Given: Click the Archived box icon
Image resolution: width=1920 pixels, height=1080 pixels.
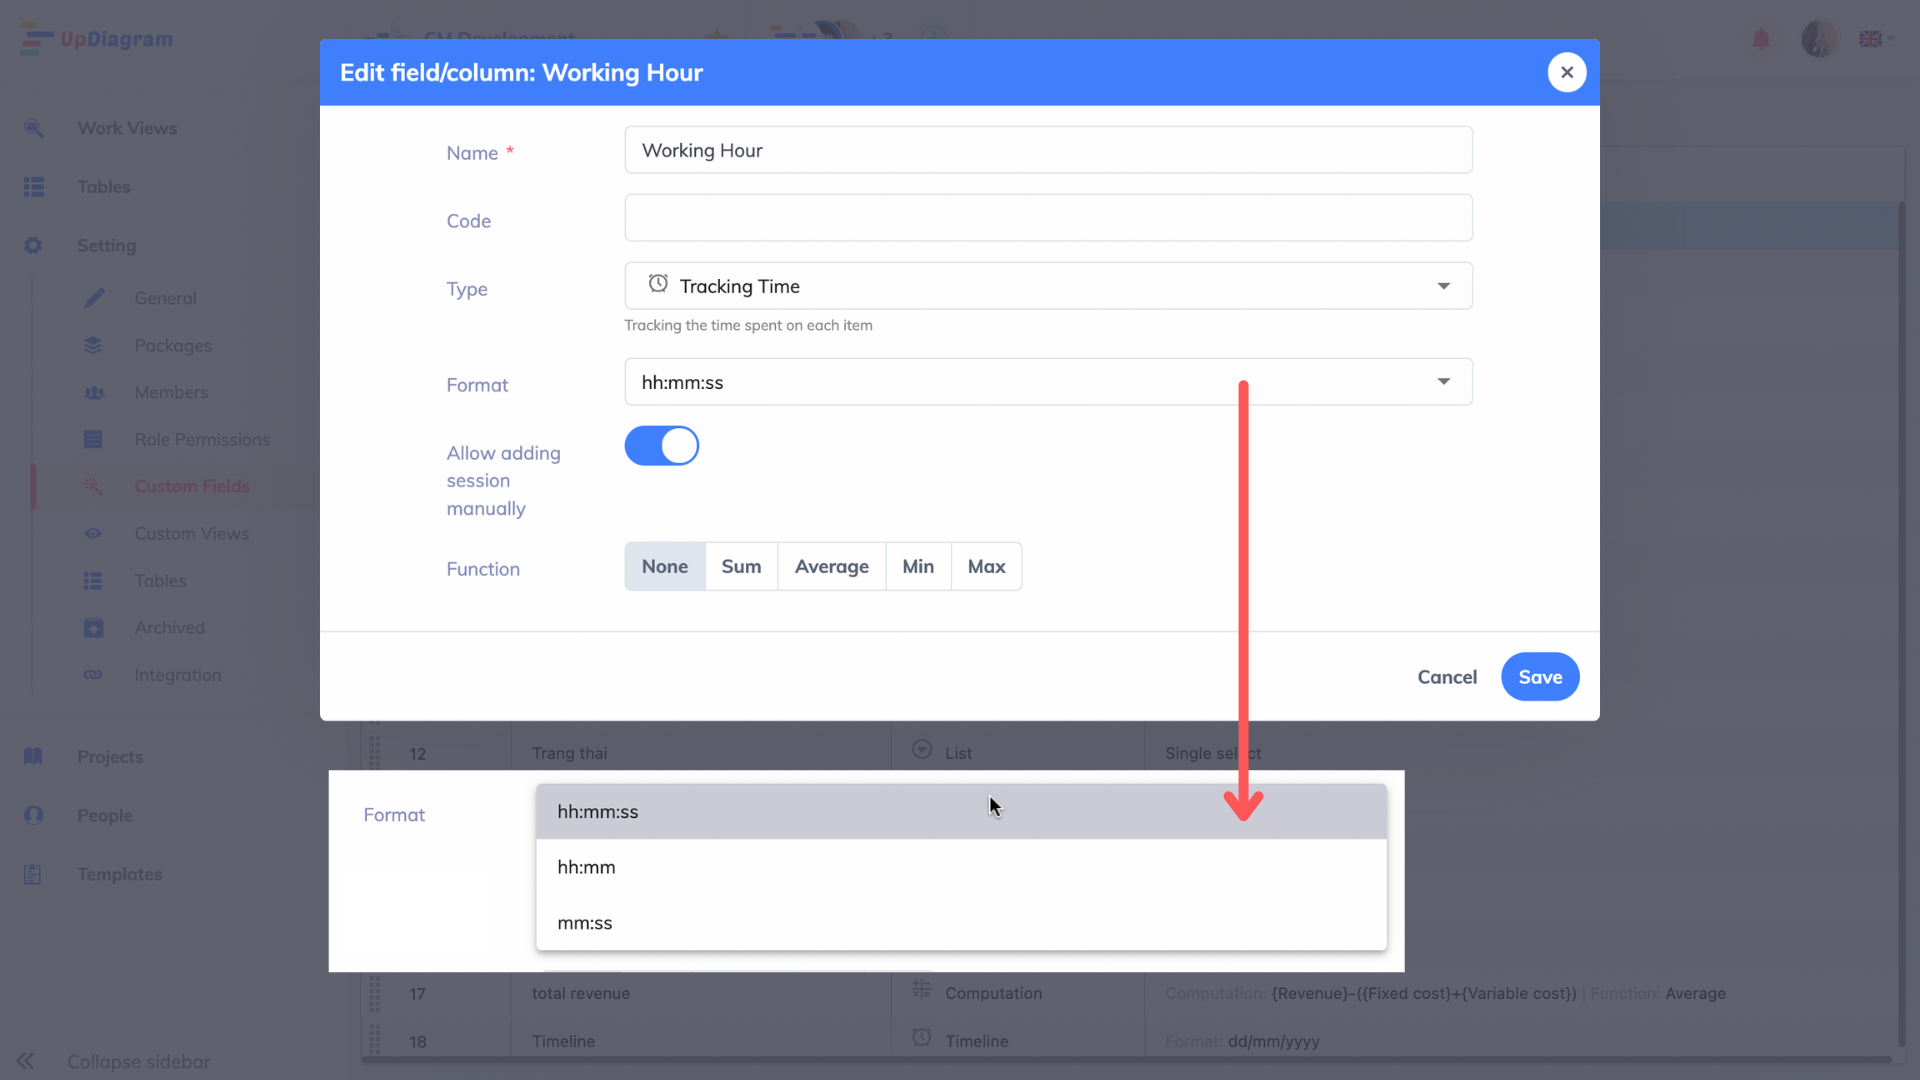Looking at the screenshot, I should [x=93, y=627].
